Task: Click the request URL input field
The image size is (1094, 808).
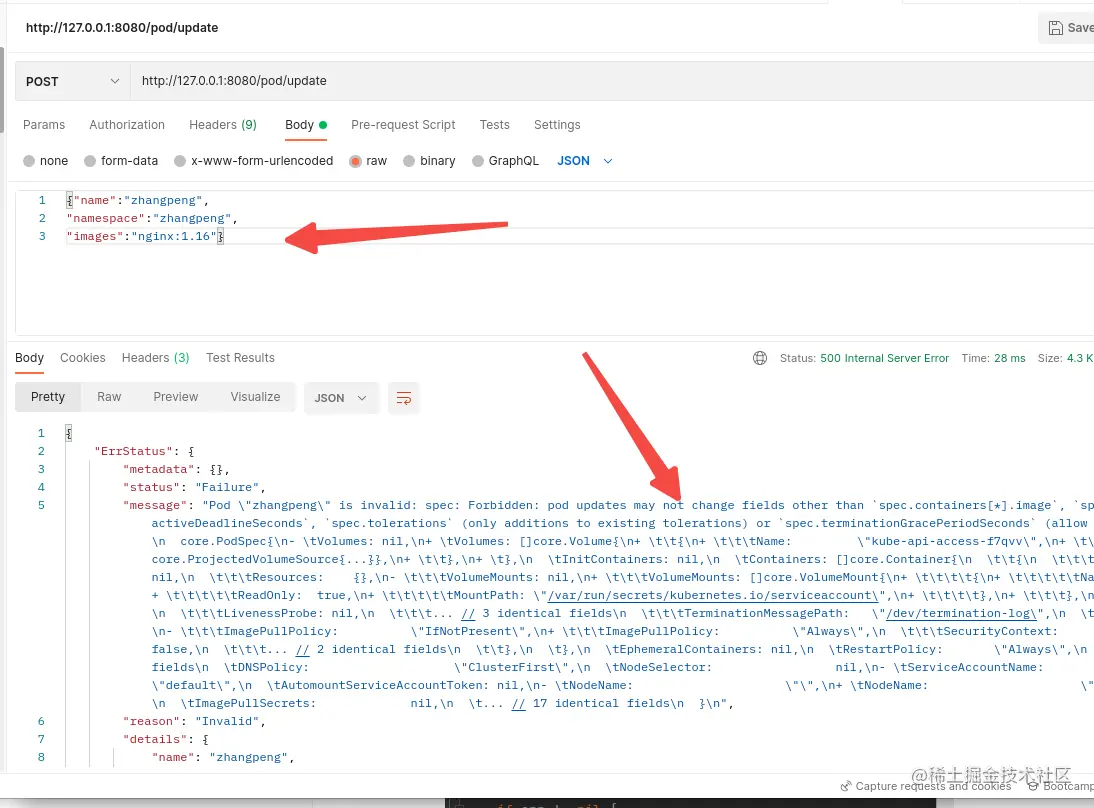Action: (x=612, y=81)
